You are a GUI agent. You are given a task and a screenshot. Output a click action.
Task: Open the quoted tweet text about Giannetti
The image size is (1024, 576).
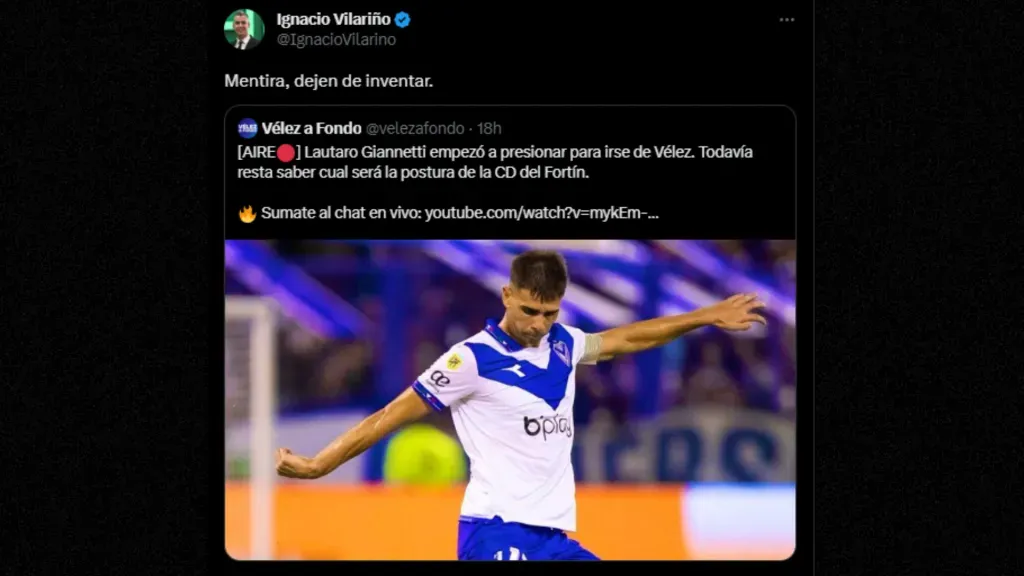(495, 162)
